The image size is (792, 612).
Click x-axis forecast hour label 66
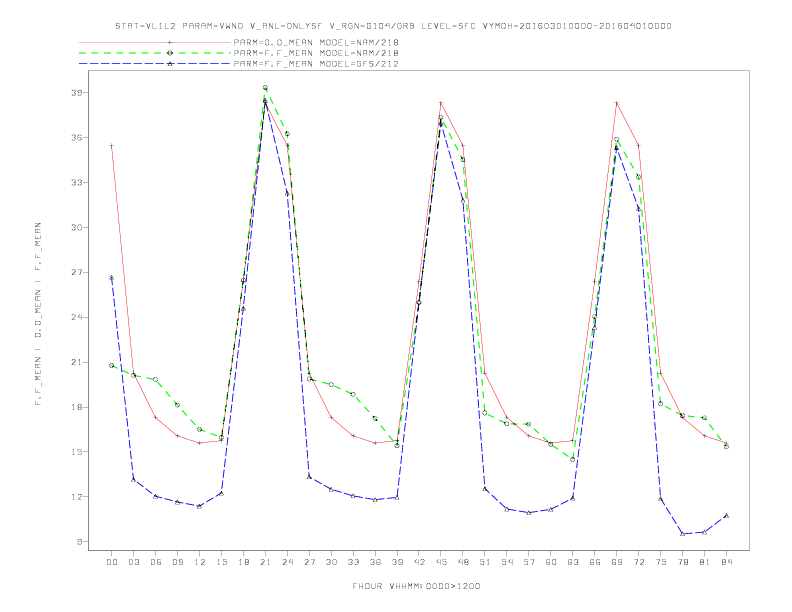pos(595,562)
